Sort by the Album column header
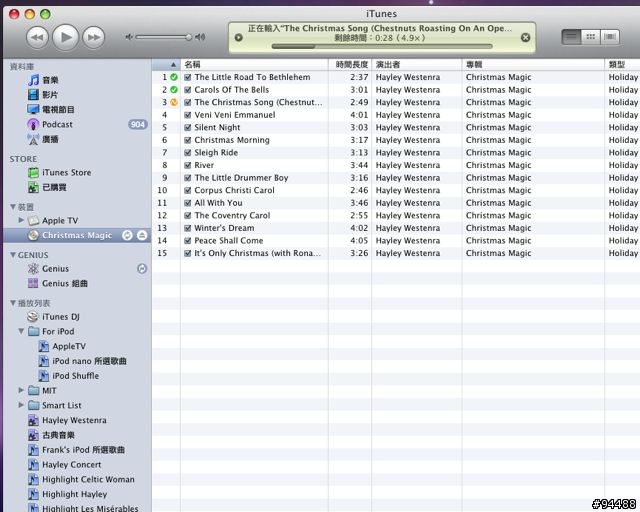This screenshot has height=512, width=640. click(533, 65)
